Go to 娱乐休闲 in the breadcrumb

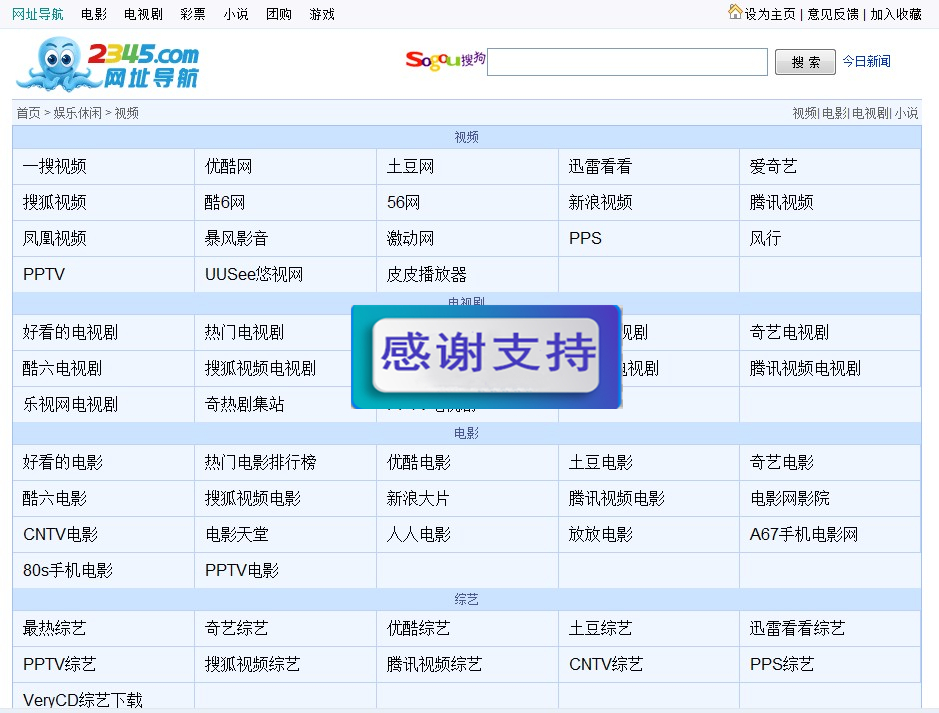pyautogui.click(x=77, y=113)
